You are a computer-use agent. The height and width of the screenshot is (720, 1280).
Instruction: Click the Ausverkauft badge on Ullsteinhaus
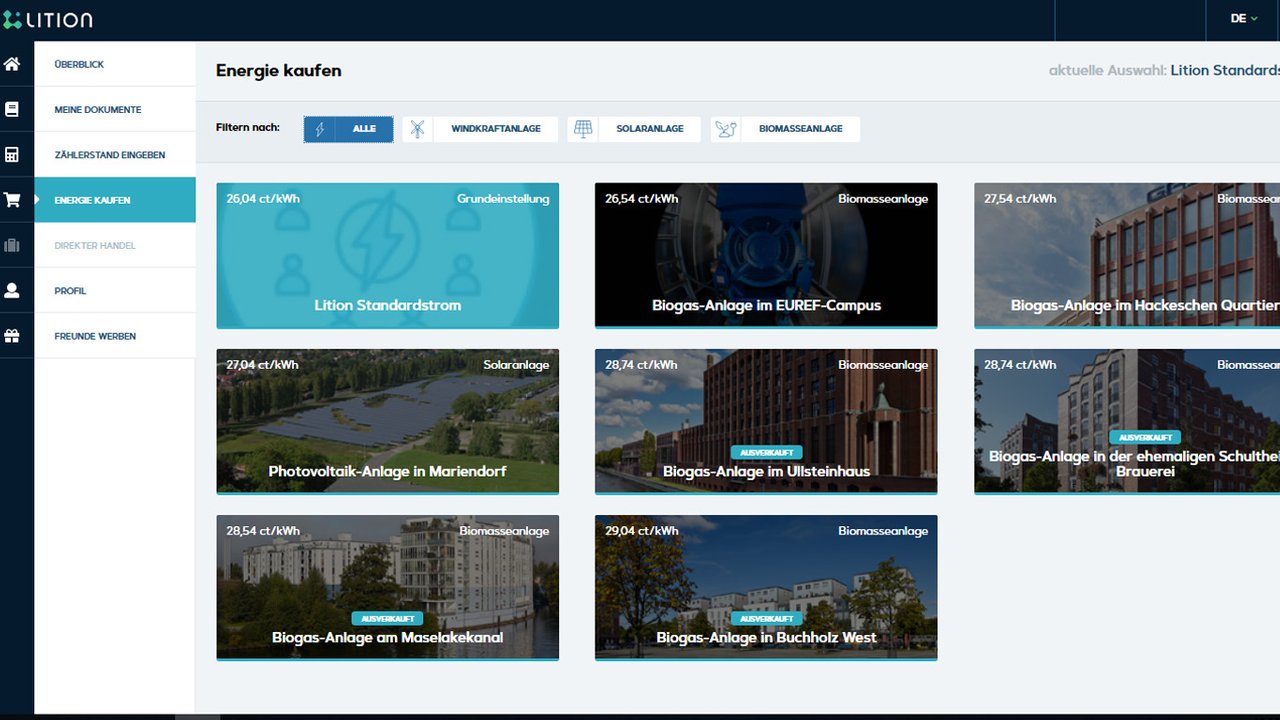click(766, 452)
